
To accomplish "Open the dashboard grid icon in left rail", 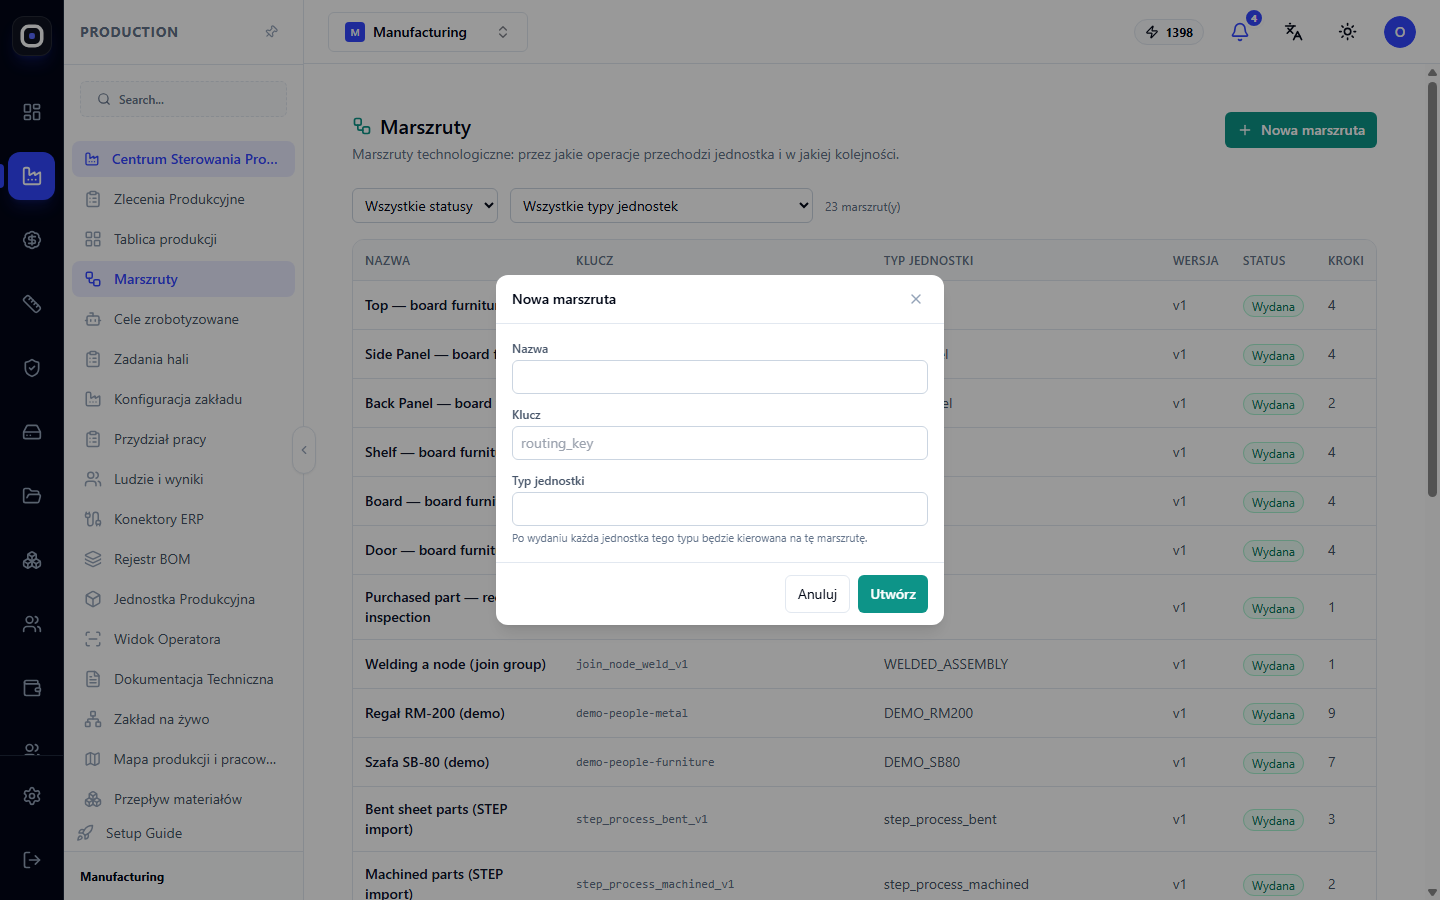I will [x=32, y=112].
